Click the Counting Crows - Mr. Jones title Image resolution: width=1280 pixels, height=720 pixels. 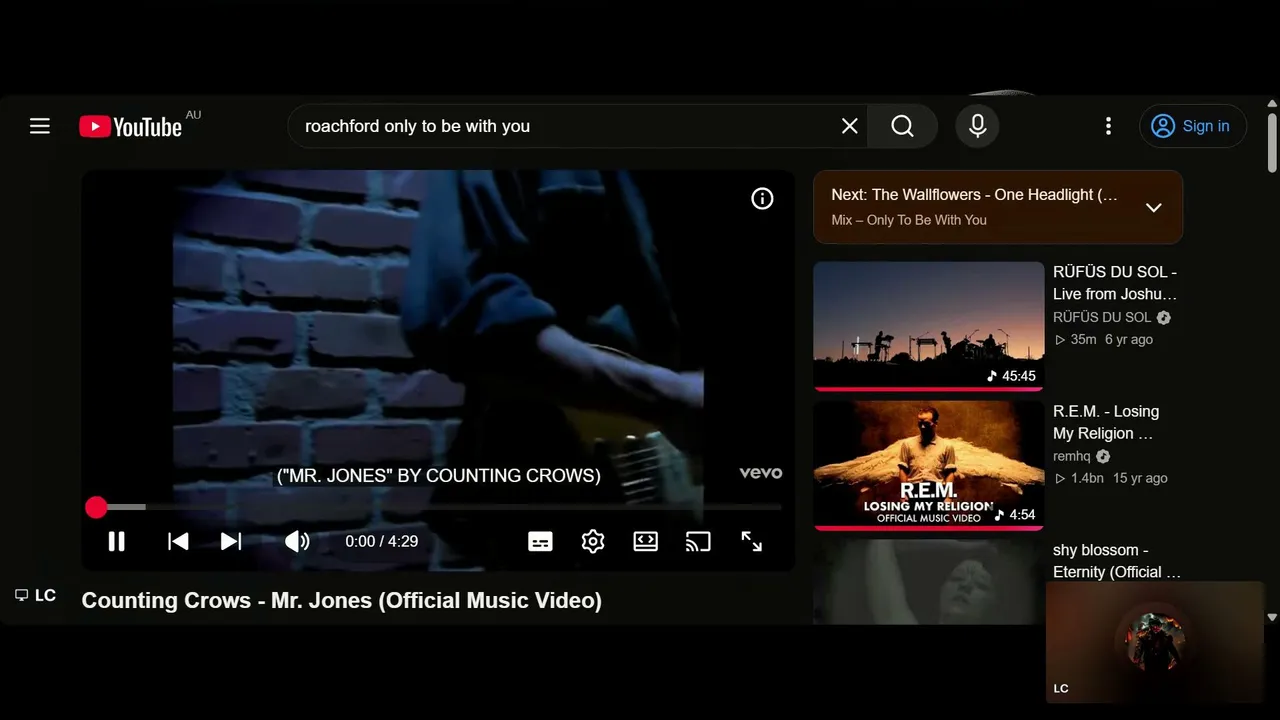342,600
